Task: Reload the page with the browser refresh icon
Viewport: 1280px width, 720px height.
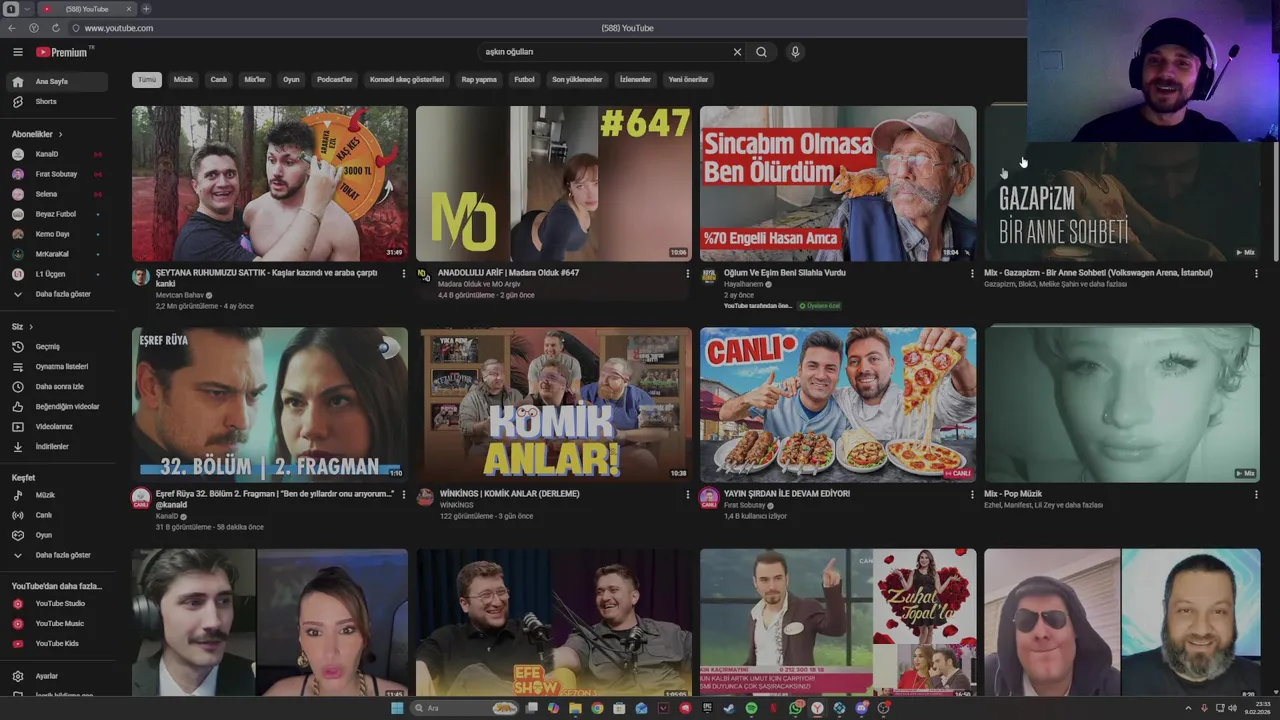Action: click(55, 28)
